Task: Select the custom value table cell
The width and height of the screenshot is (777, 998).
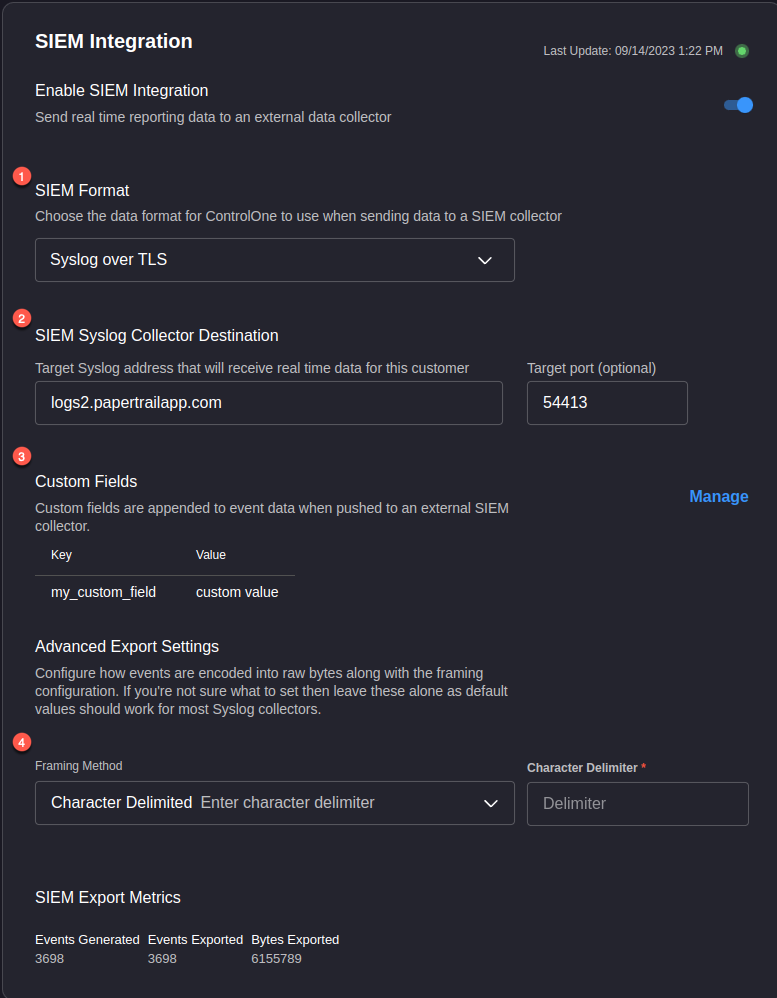Action: point(237,593)
